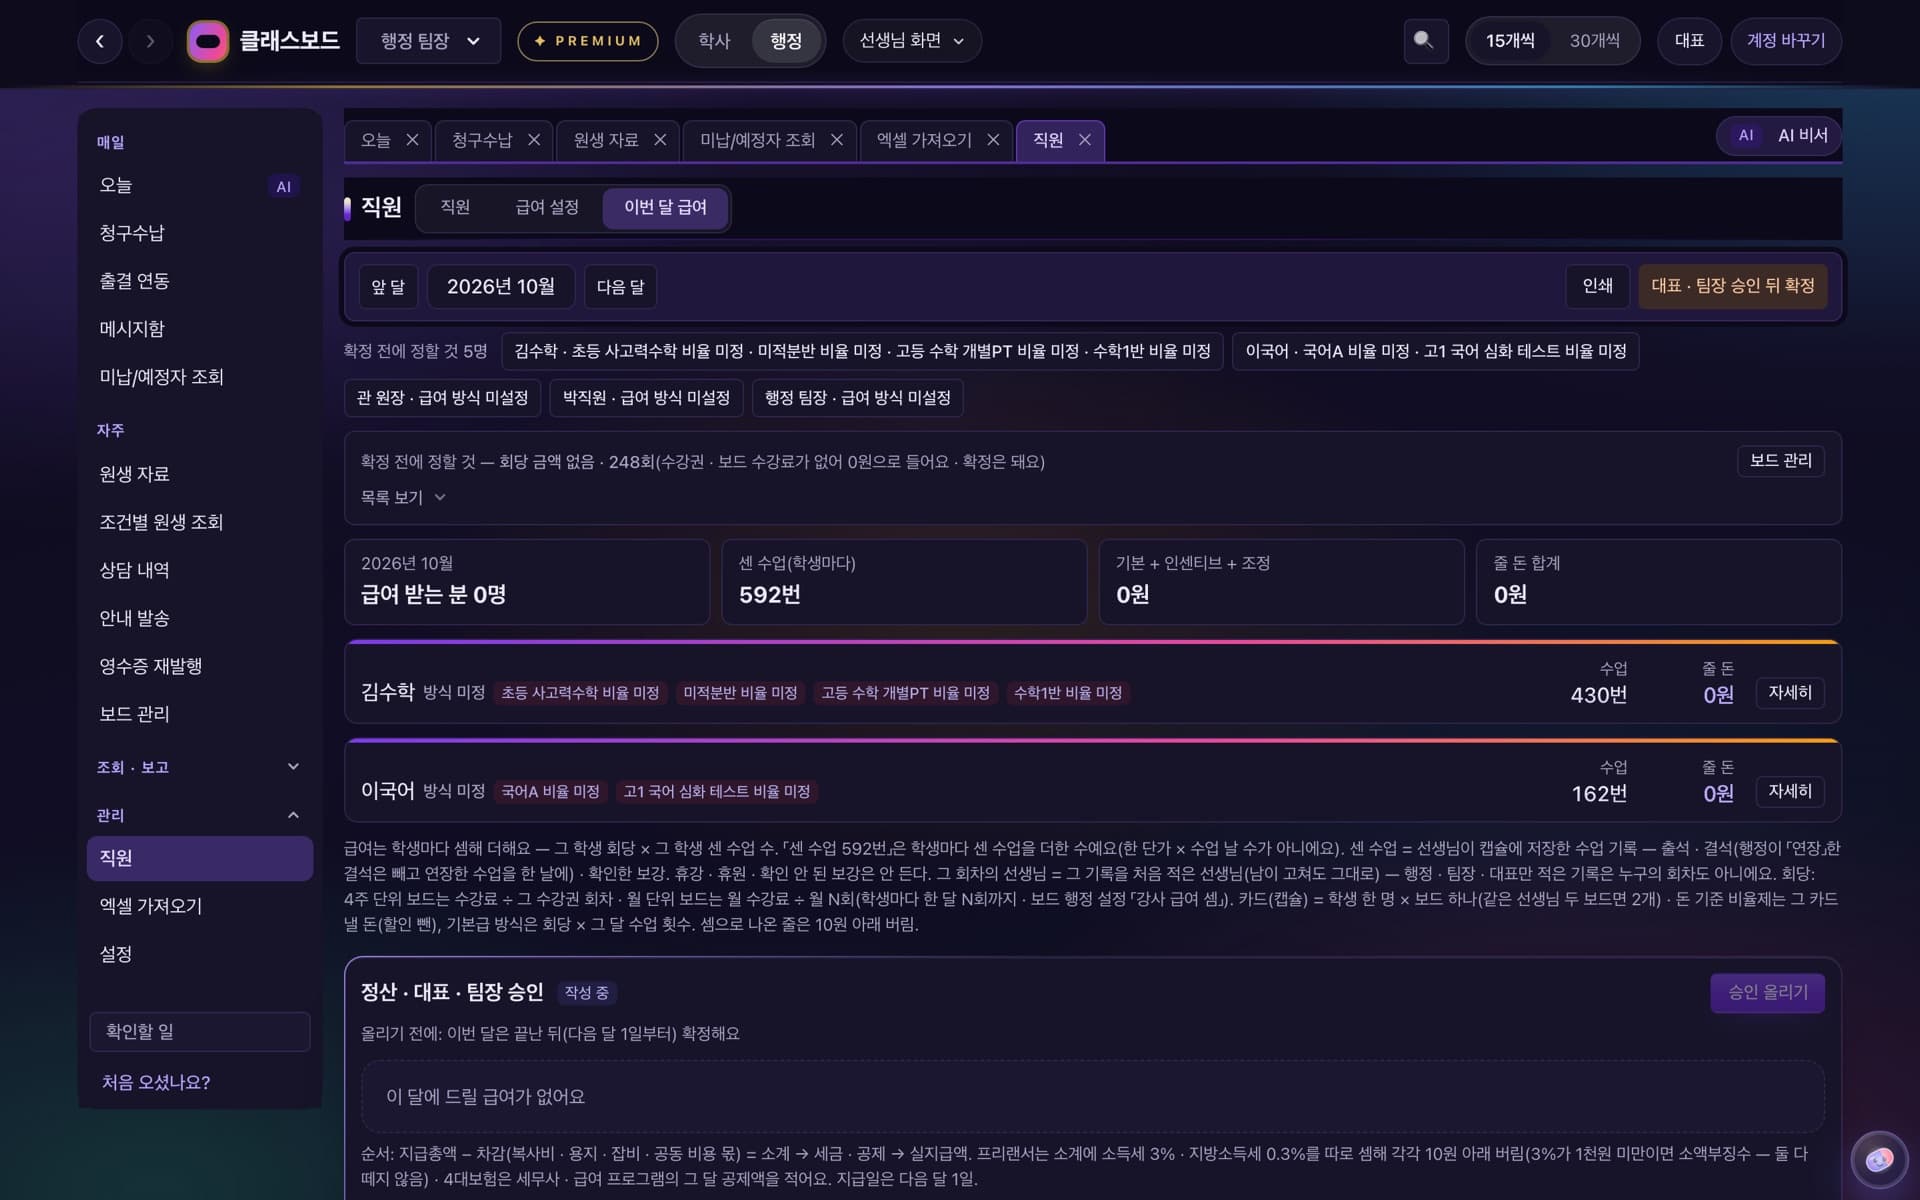Open the 선생님 화면 dropdown
Image resolution: width=1920 pixels, height=1200 pixels.
tap(911, 41)
